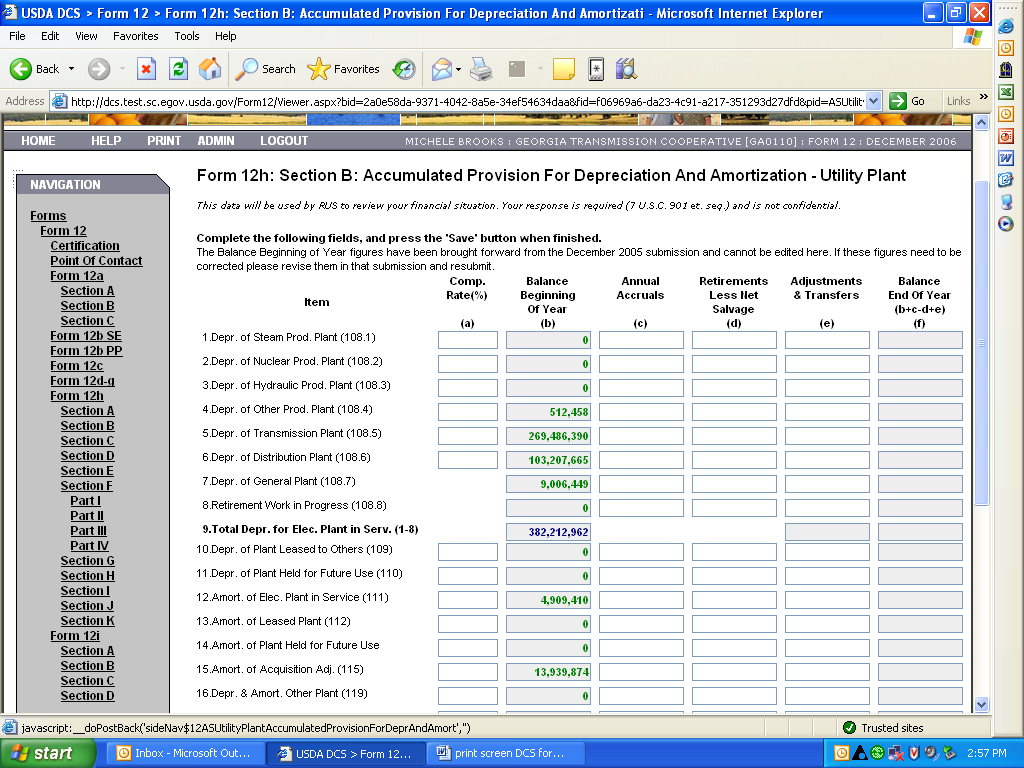Click Comp. Rate field for Transmission Plant
This screenshot has width=1024, height=768.
point(467,436)
